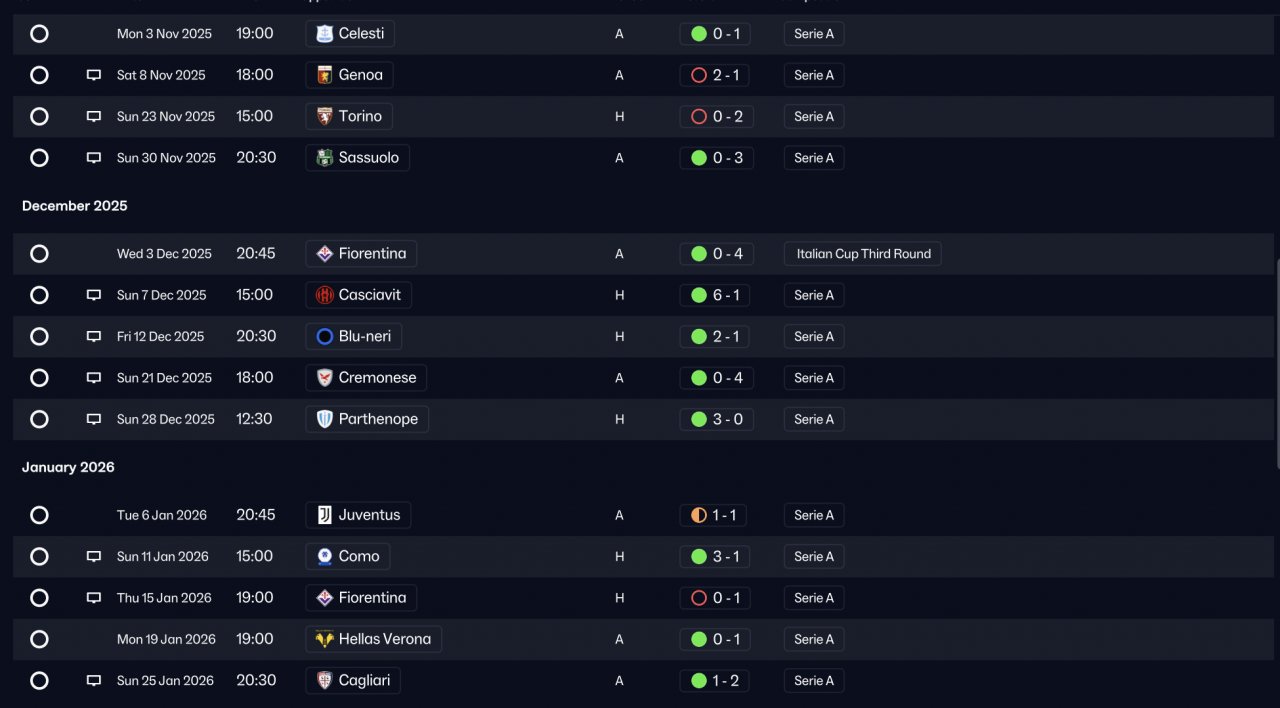This screenshot has width=1280, height=708.
Task: Select the radio circle for Celesti fixture
Action: [39, 34]
